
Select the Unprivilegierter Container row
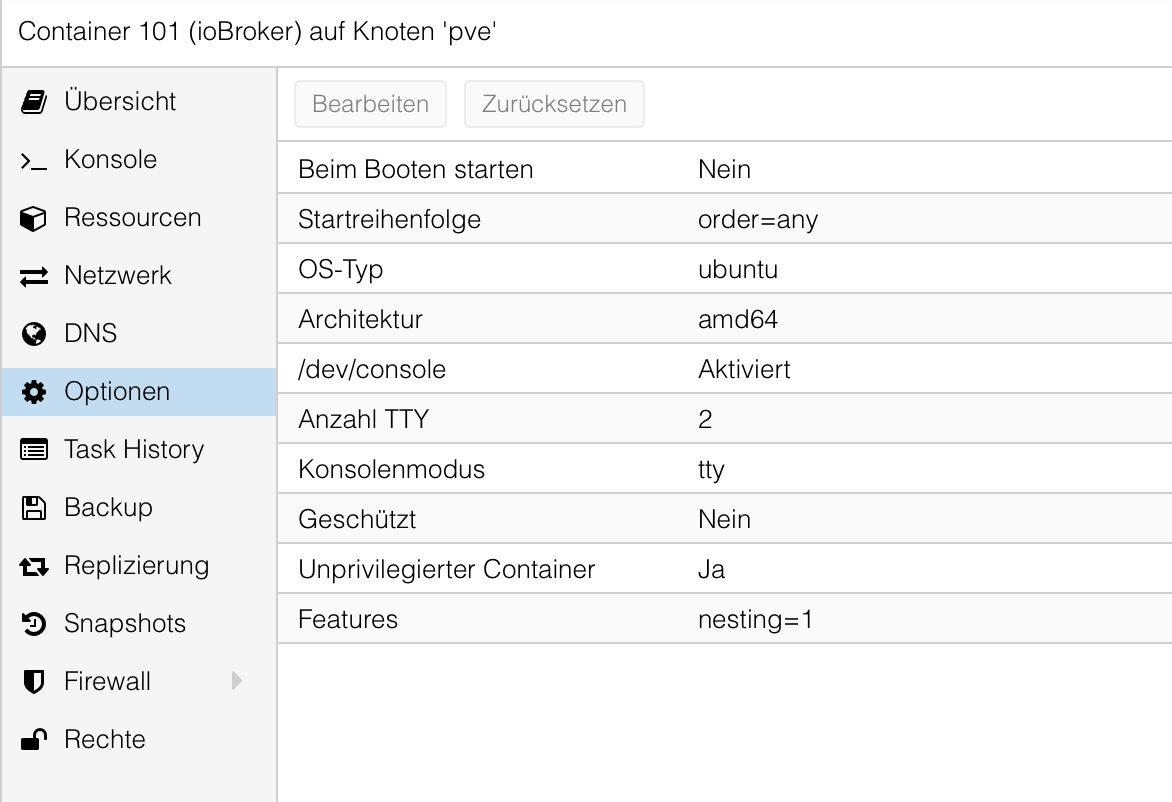click(724, 569)
